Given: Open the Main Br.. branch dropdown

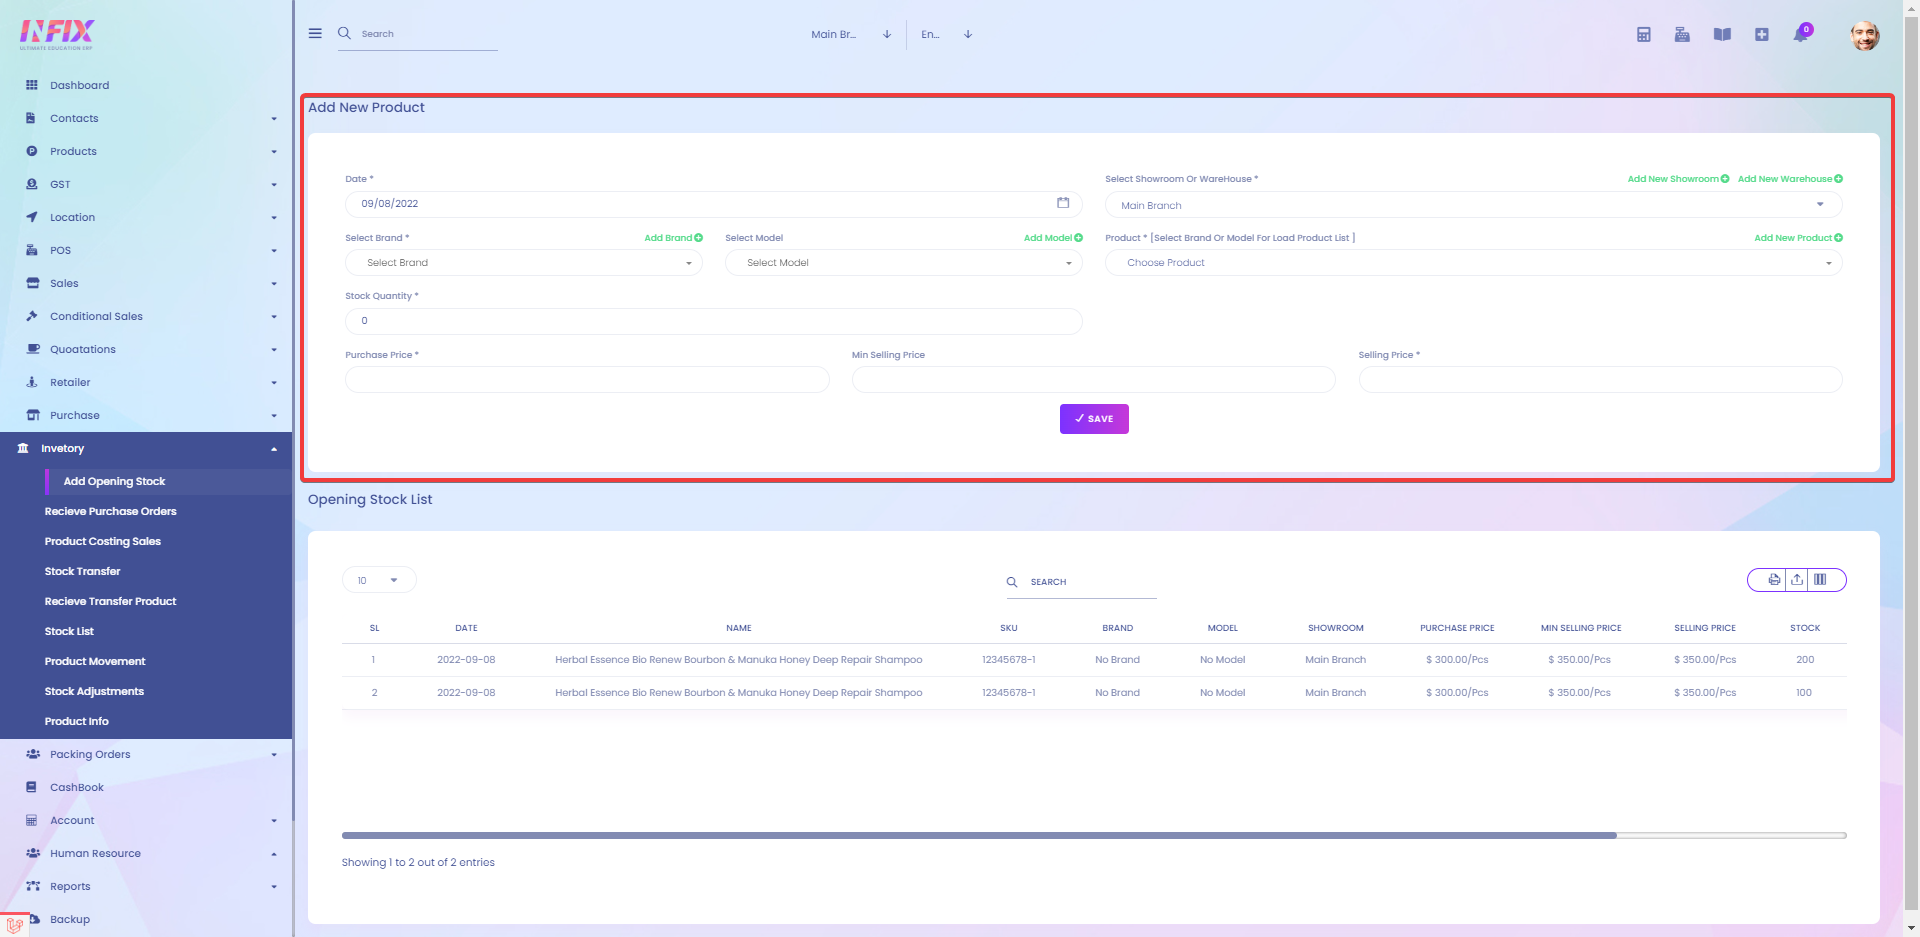Looking at the screenshot, I should [850, 34].
